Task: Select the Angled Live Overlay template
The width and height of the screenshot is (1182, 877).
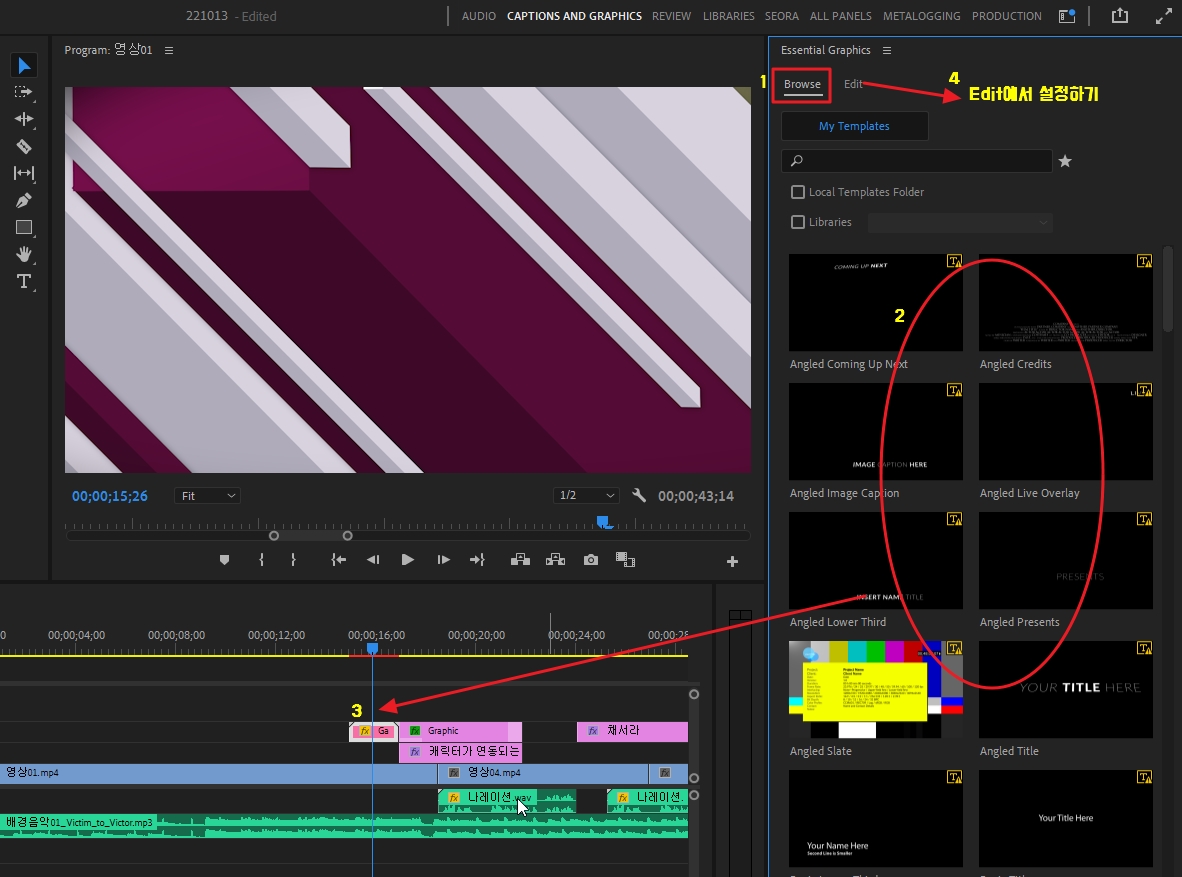Action: click(1066, 431)
